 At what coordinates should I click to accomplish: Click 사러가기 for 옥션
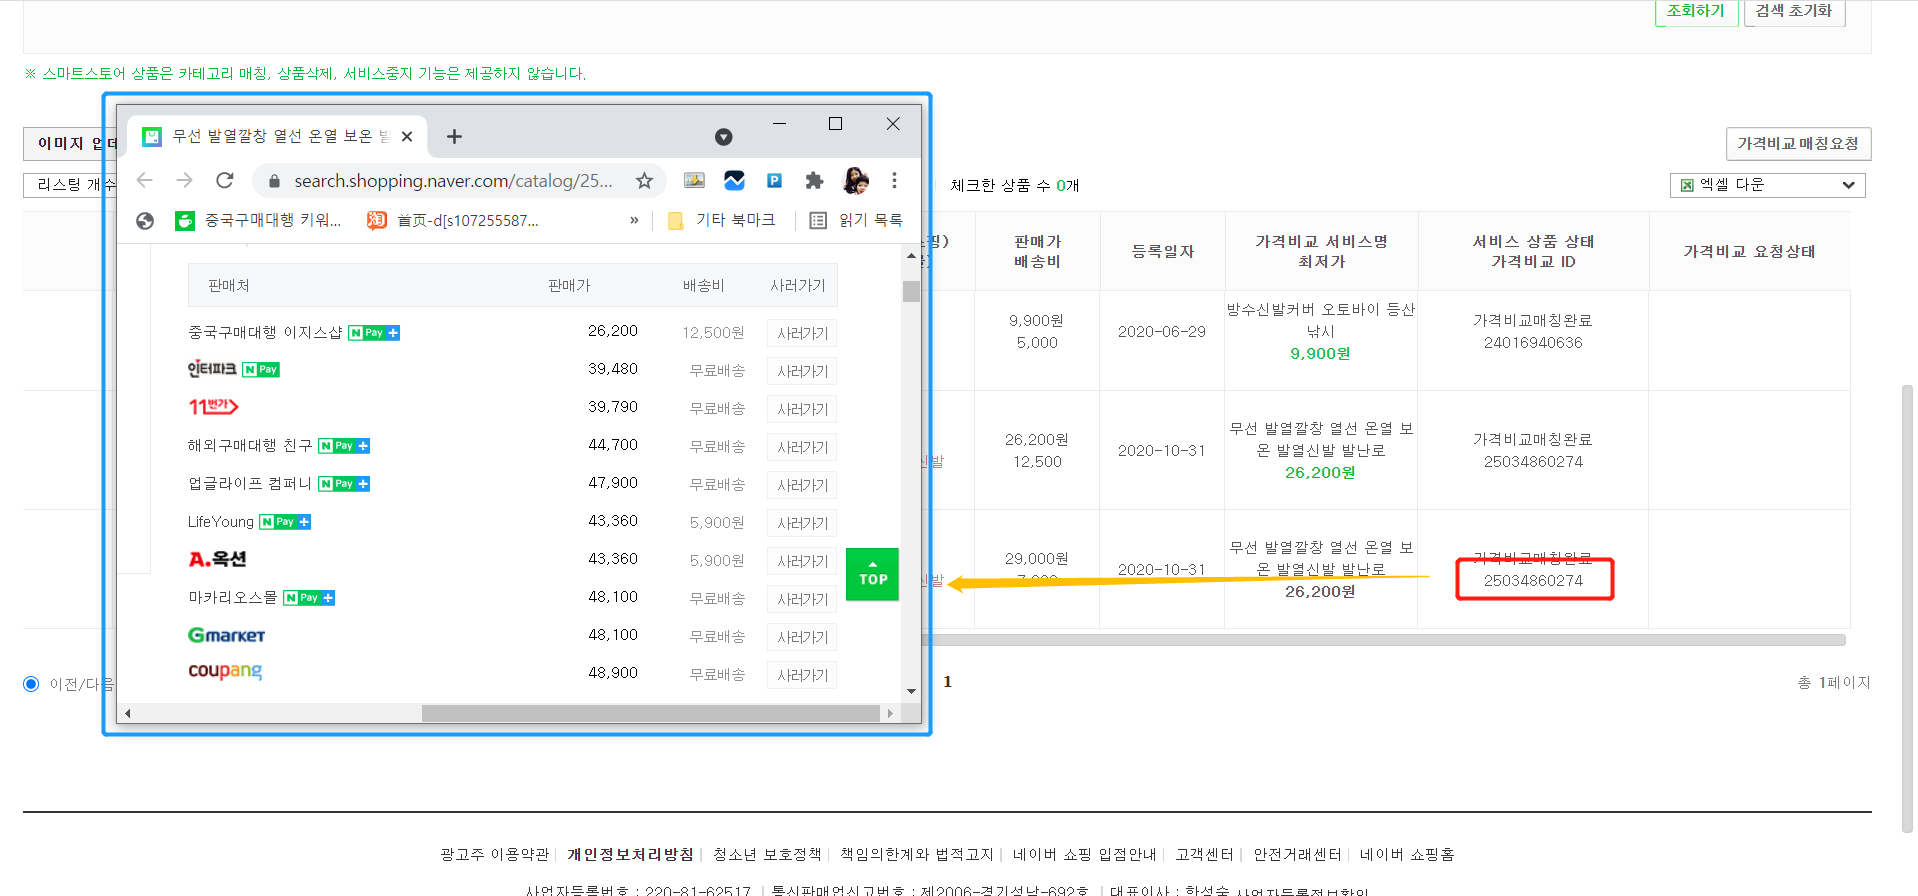(x=802, y=561)
